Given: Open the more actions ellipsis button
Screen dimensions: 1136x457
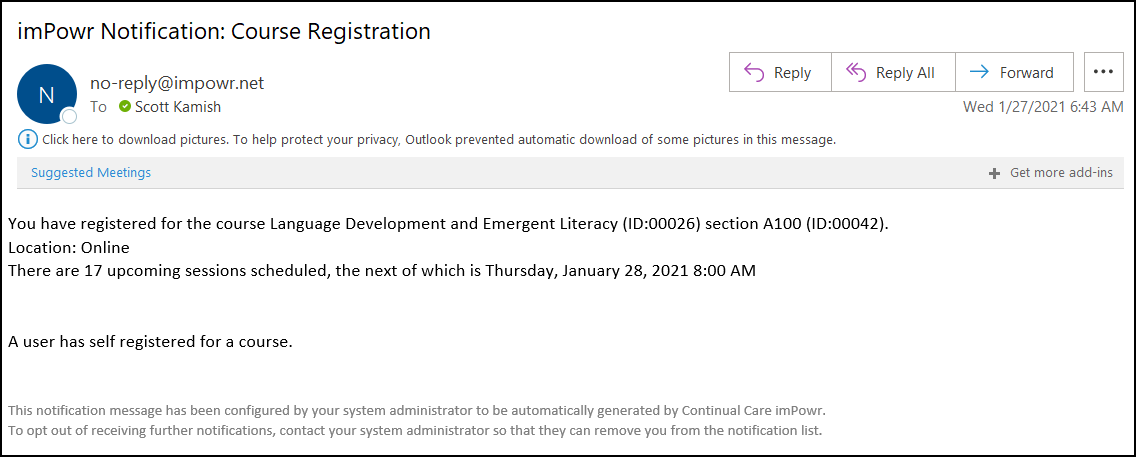Looking at the screenshot, I should (1103, 72).
